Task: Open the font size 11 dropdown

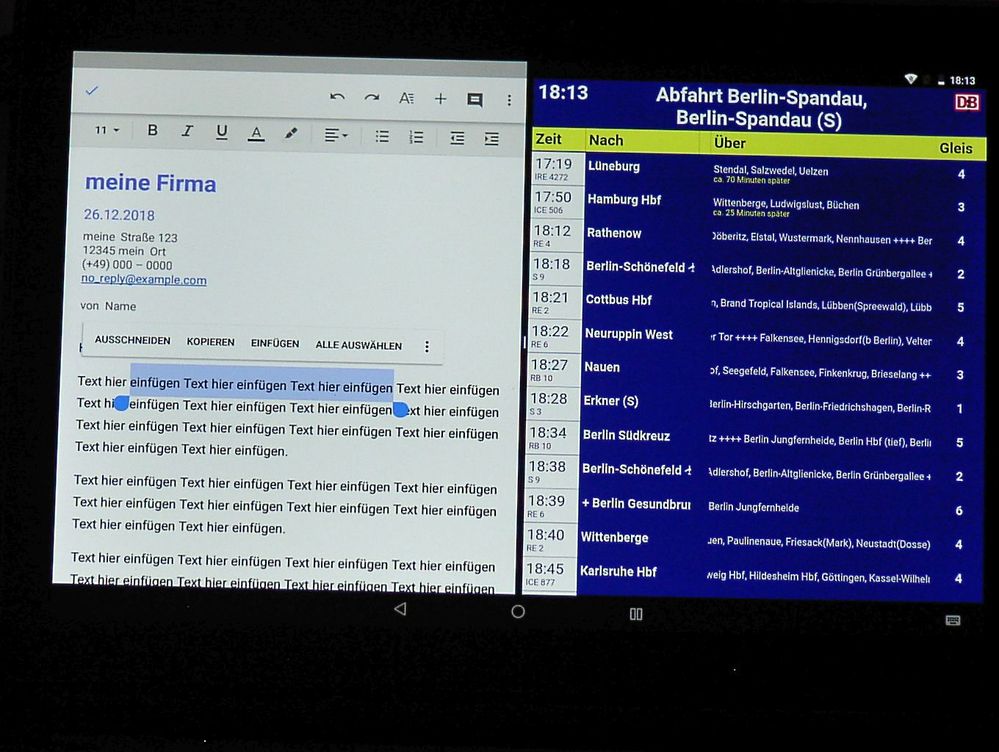Action: point(106,130)
